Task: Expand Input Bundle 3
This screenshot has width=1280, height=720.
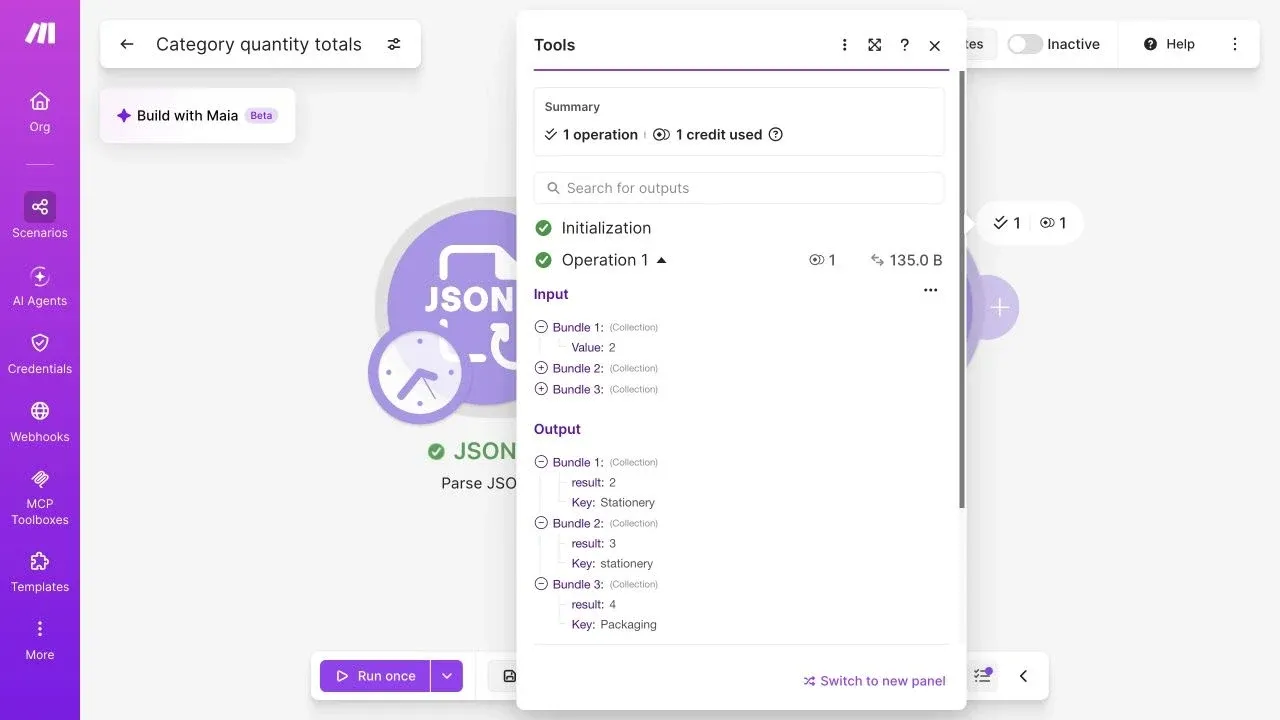Action: coord(541,389)
